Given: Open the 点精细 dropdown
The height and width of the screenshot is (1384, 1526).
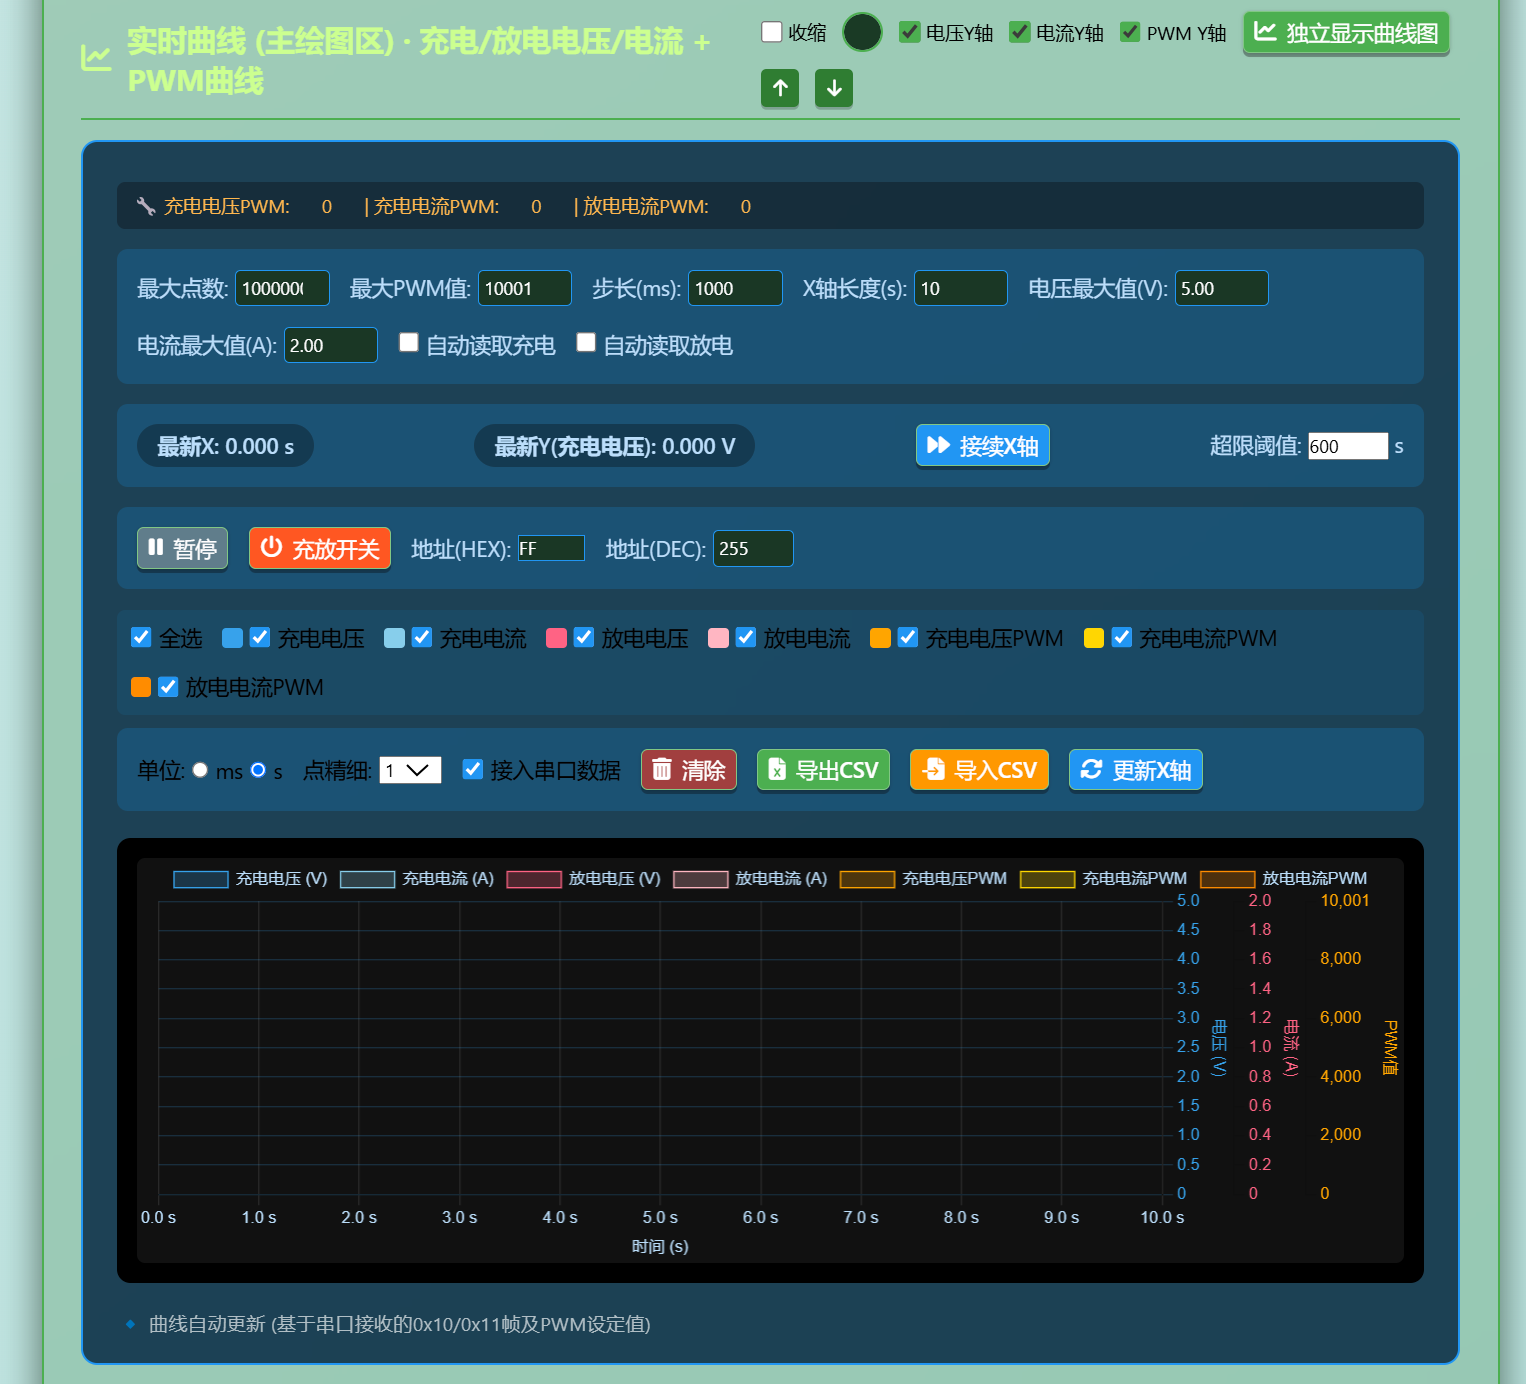Looking at the screenshot, I should 410,770.
